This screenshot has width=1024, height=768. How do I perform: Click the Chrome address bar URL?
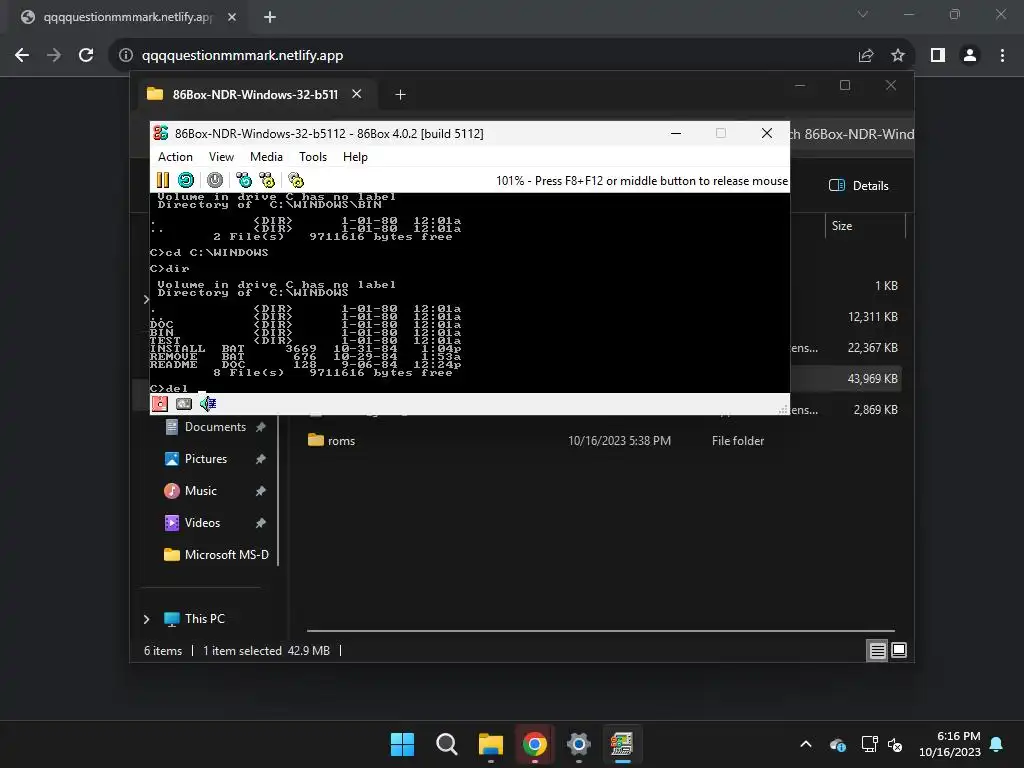[242, 56]
